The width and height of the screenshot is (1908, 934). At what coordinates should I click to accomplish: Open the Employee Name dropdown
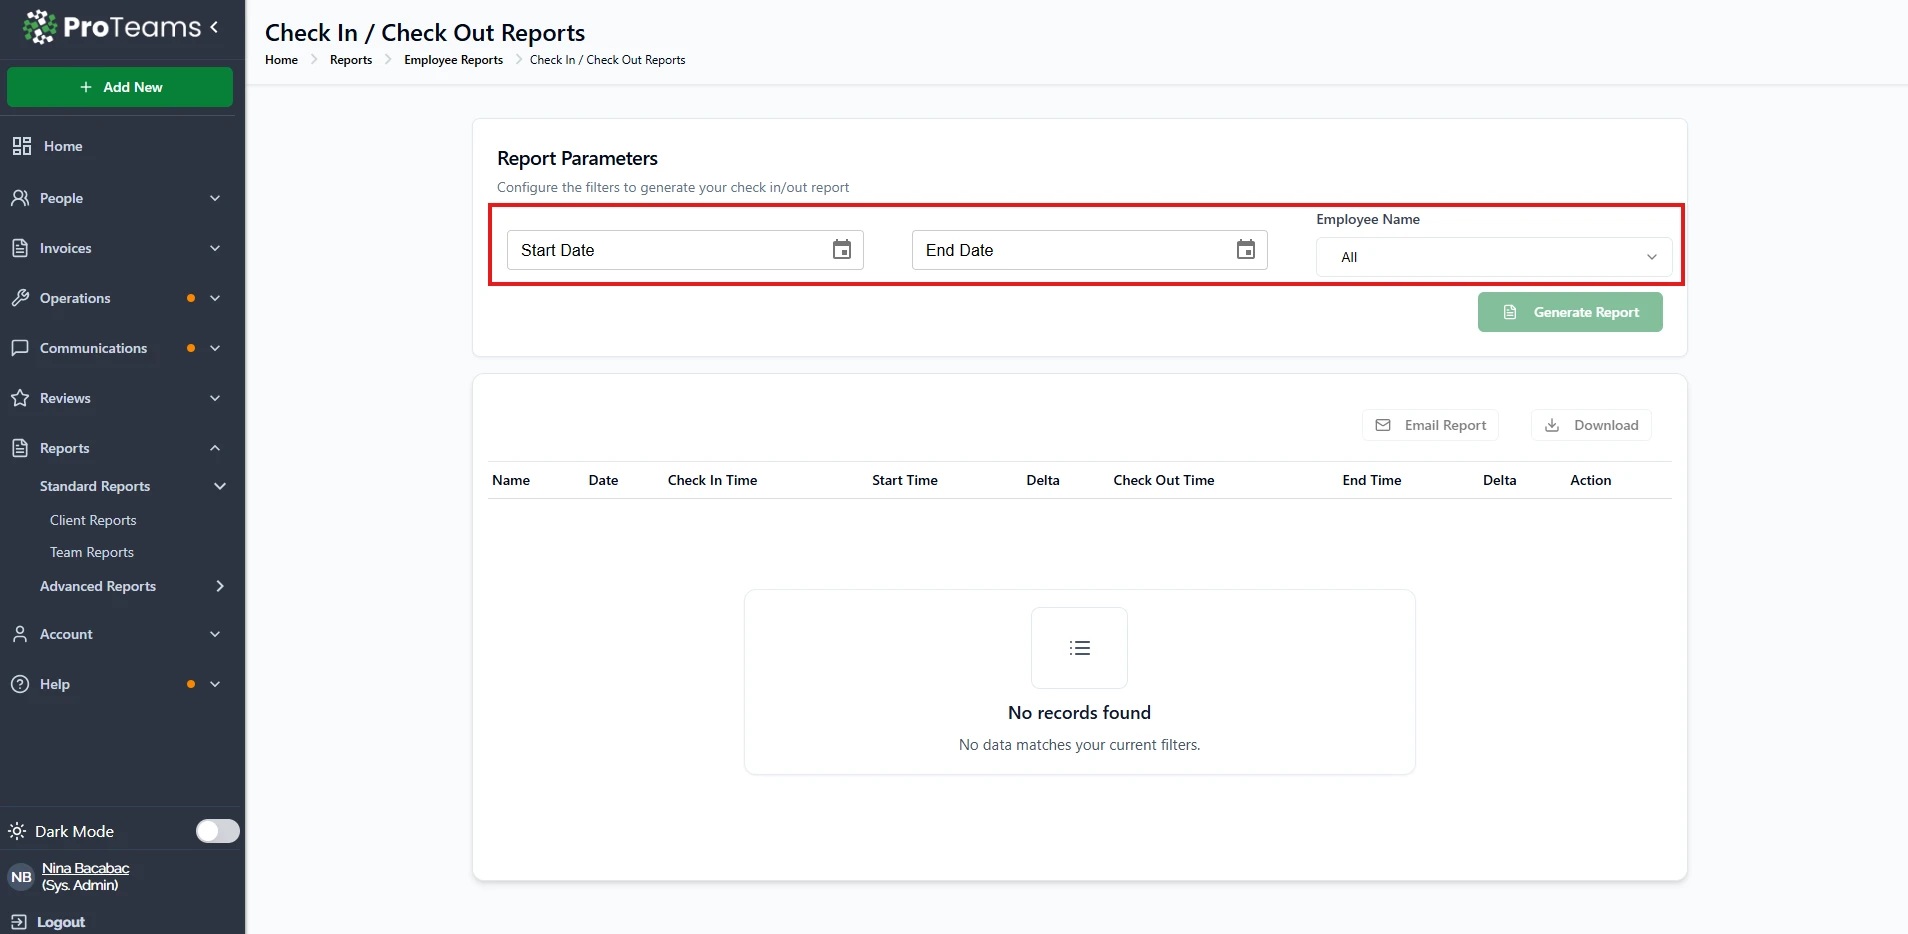click(x=1494, y=257)
